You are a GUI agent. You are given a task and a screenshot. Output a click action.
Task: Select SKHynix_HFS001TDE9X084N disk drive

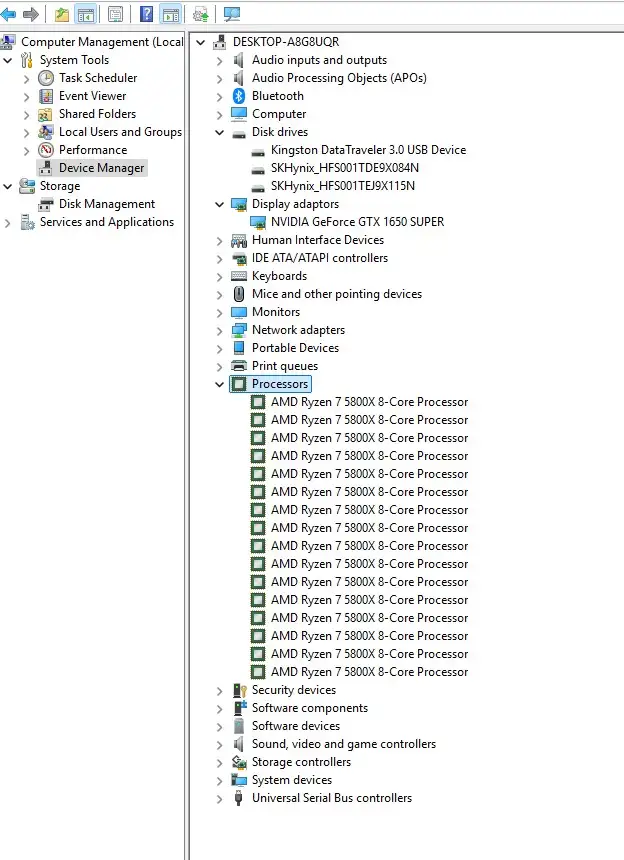coord(345,168)
